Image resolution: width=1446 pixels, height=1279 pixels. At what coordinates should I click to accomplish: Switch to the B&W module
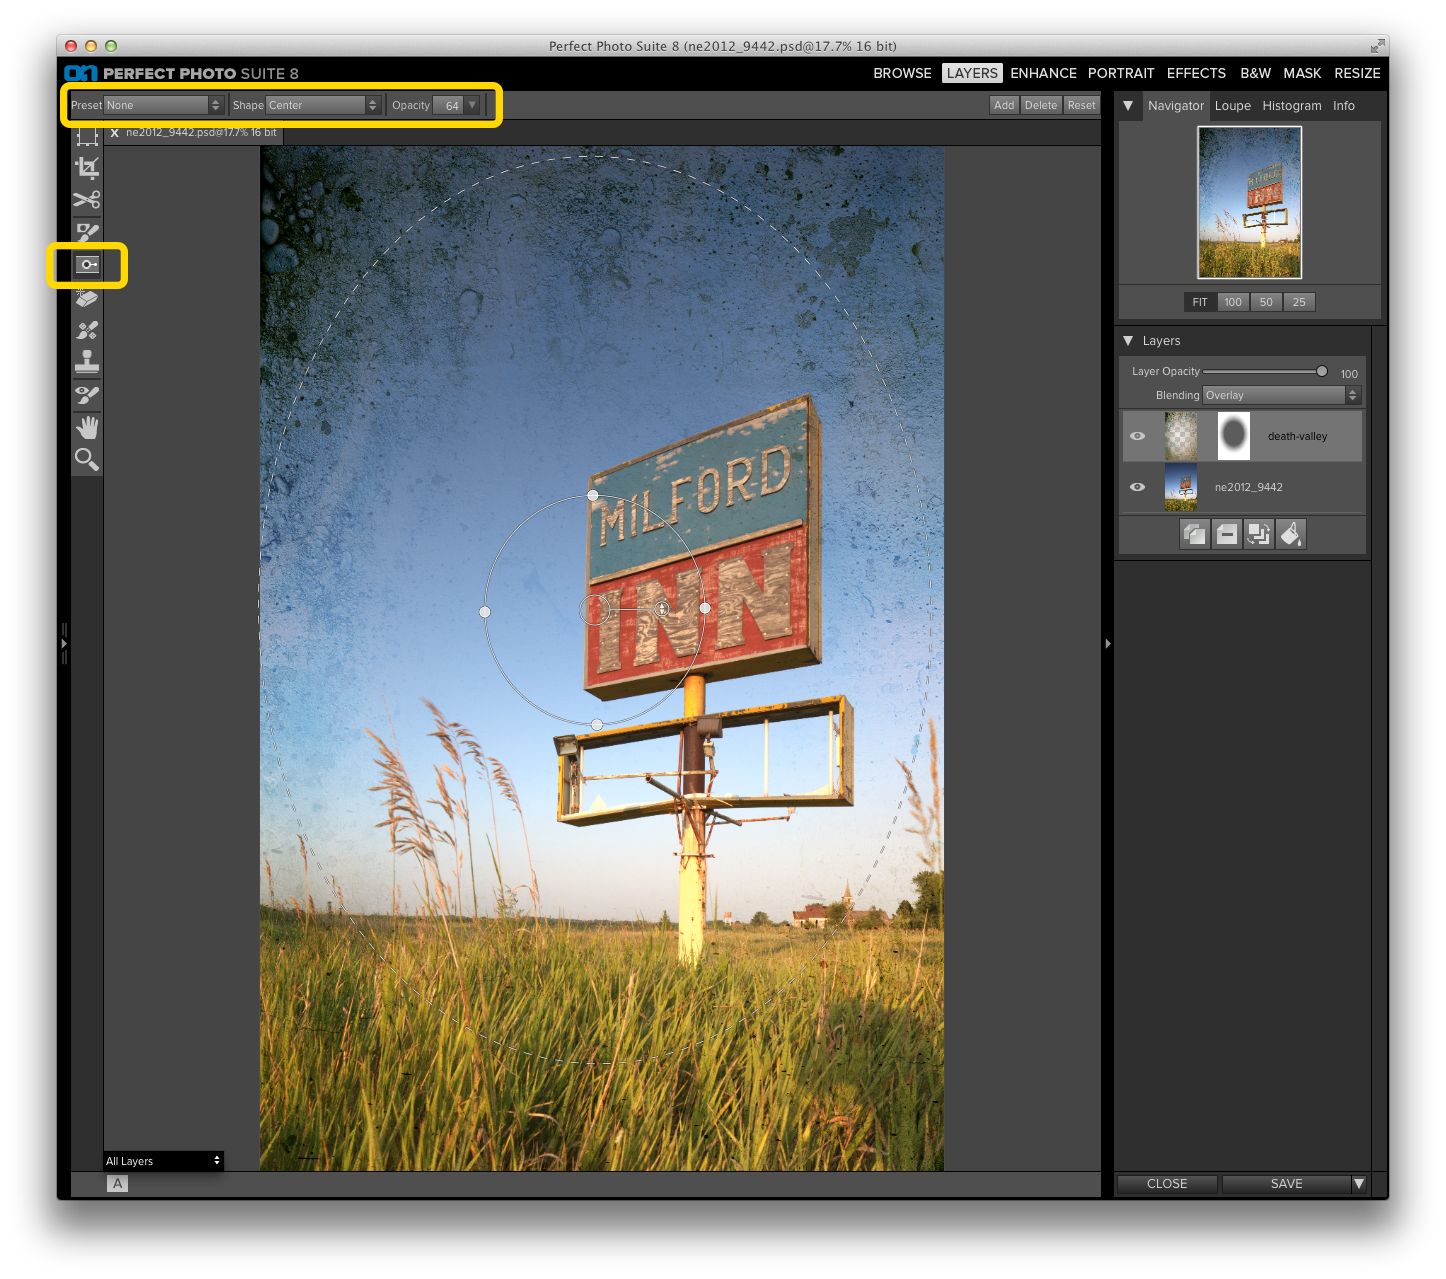1255,73
